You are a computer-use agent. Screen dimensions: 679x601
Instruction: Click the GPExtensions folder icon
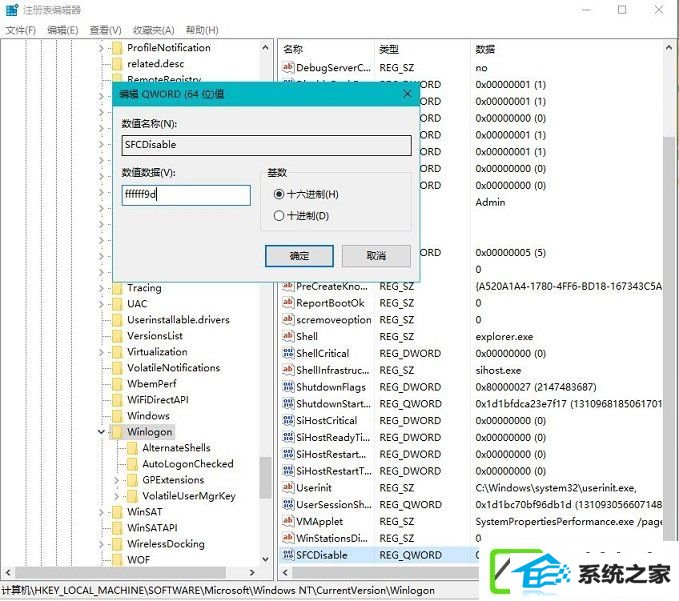(133, 480)
